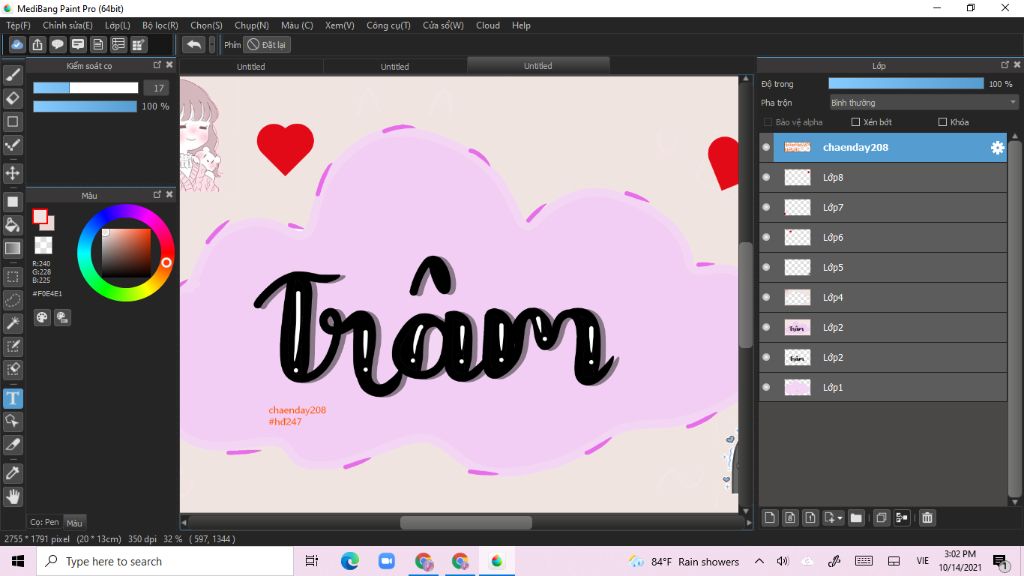Enable the Khóa lock checkbox
Image resolution: width=1024 pixels, height=576 pixels.
pyautogui.click(x=942, y=122)
